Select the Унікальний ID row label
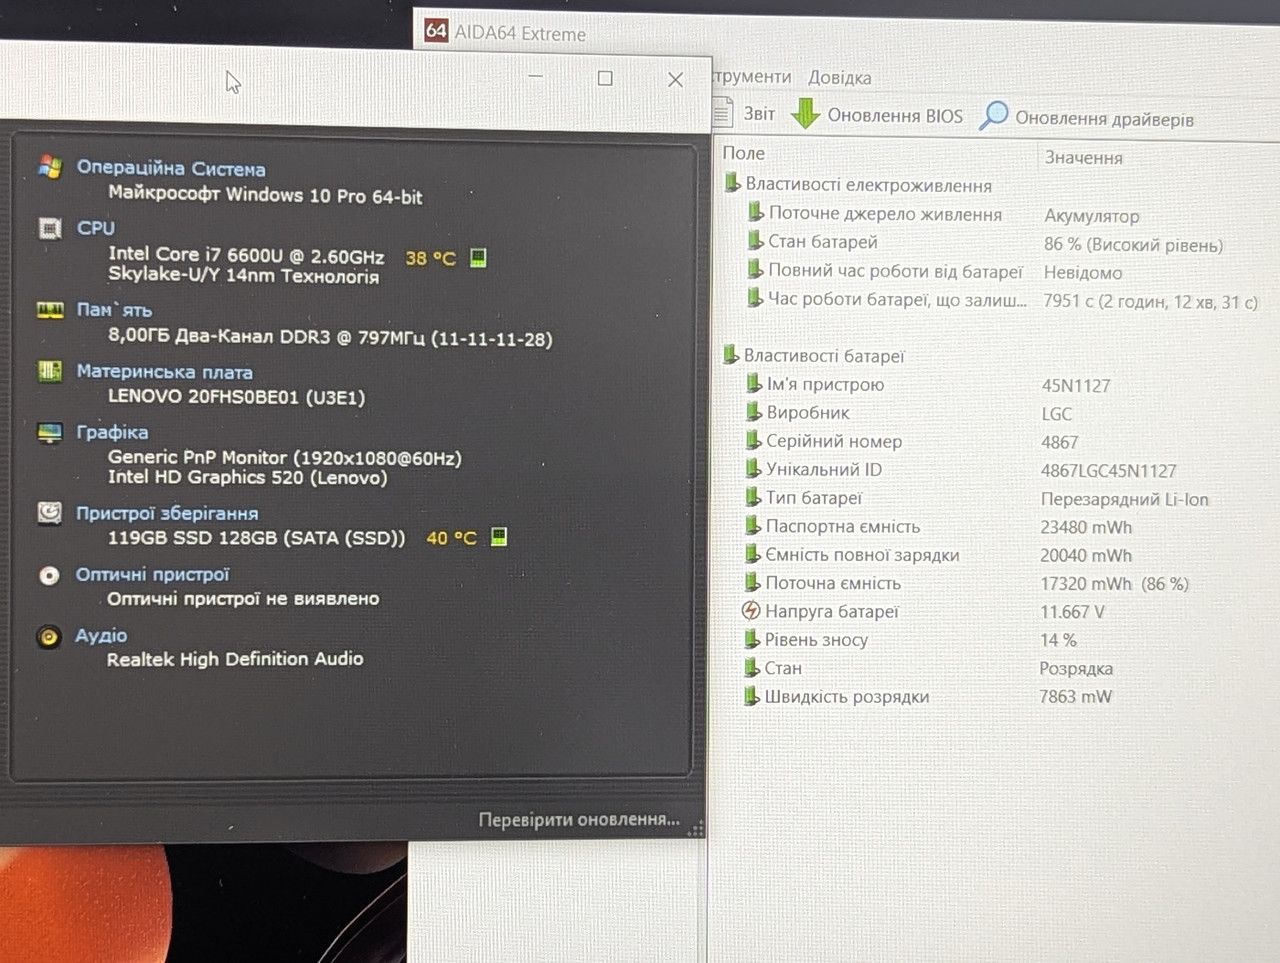This screenshot has width=1280, height=963. [x=824, y=469]
